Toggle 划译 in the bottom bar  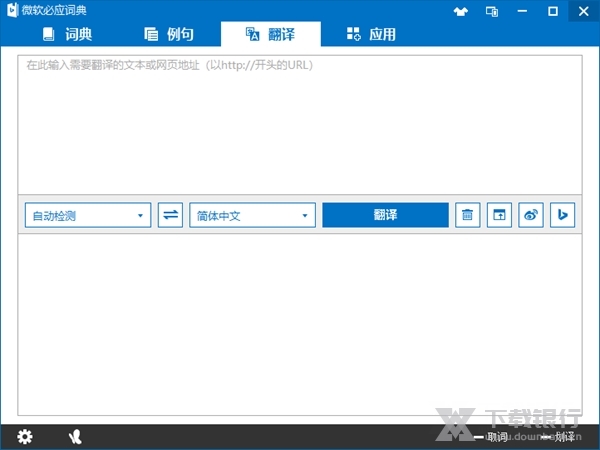point(560,437)
